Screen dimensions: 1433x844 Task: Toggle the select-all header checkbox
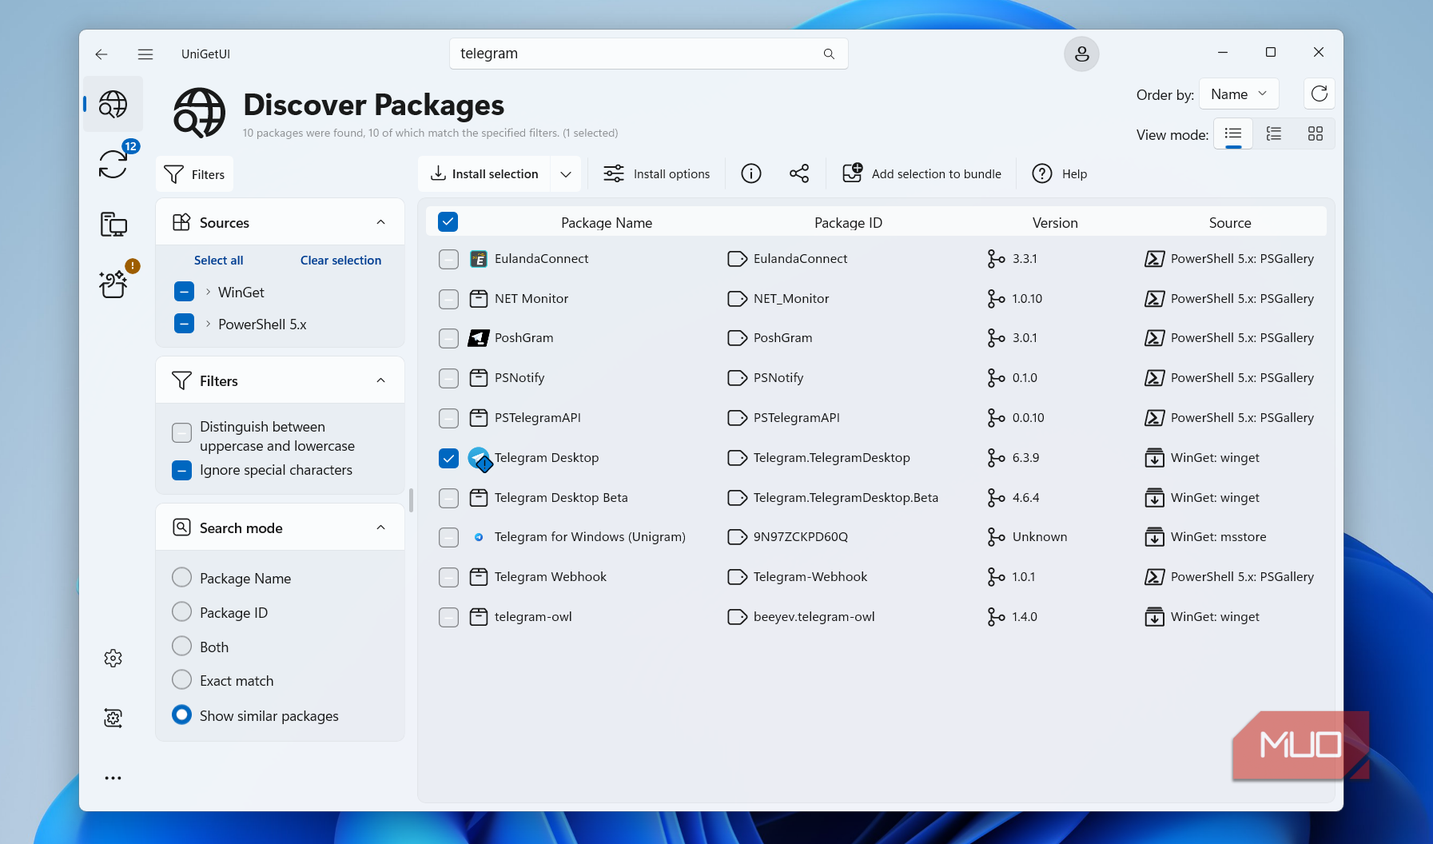[448, 222]
